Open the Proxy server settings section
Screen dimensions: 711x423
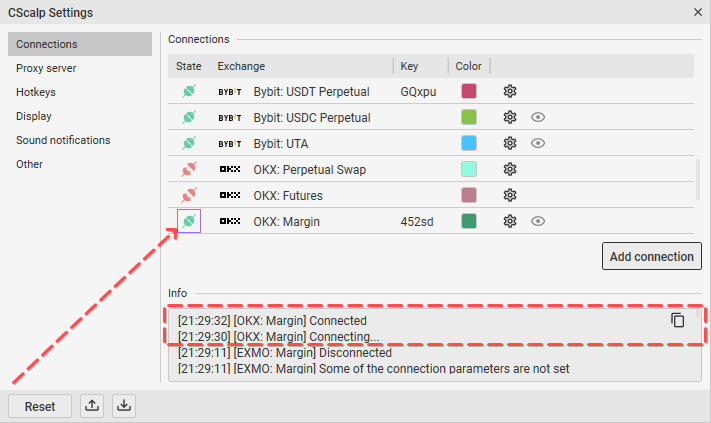coord(46,68)
